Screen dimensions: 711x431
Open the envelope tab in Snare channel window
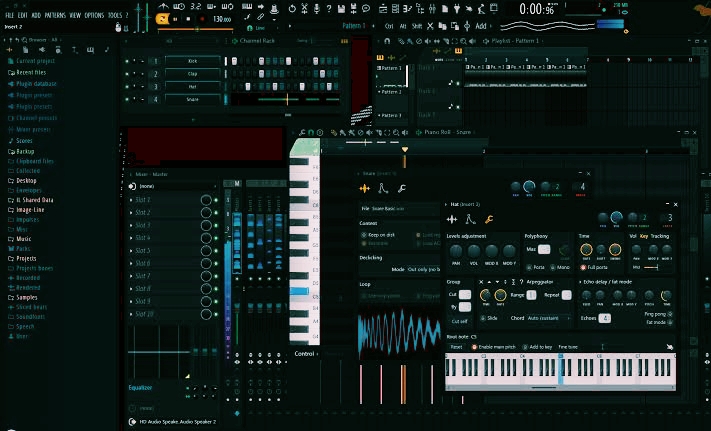[x=383, y=188]
